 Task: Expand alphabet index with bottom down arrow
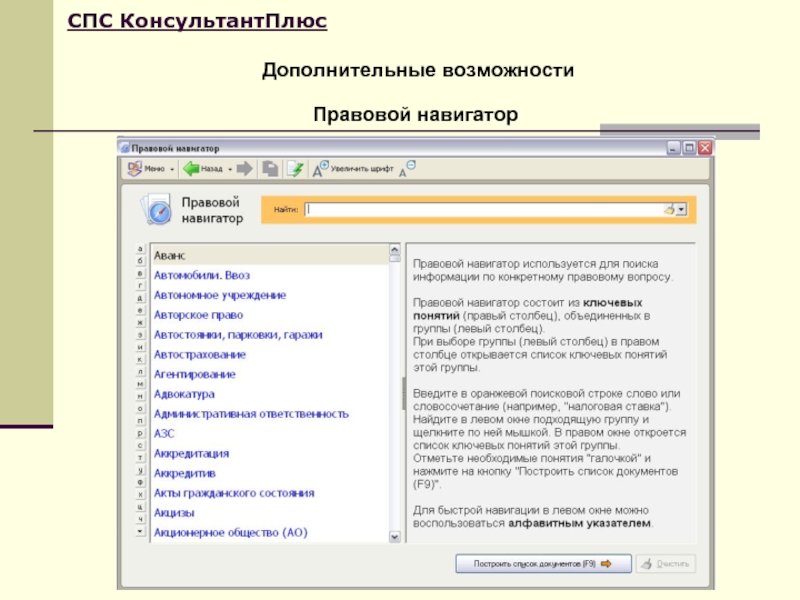click(140, 531)
